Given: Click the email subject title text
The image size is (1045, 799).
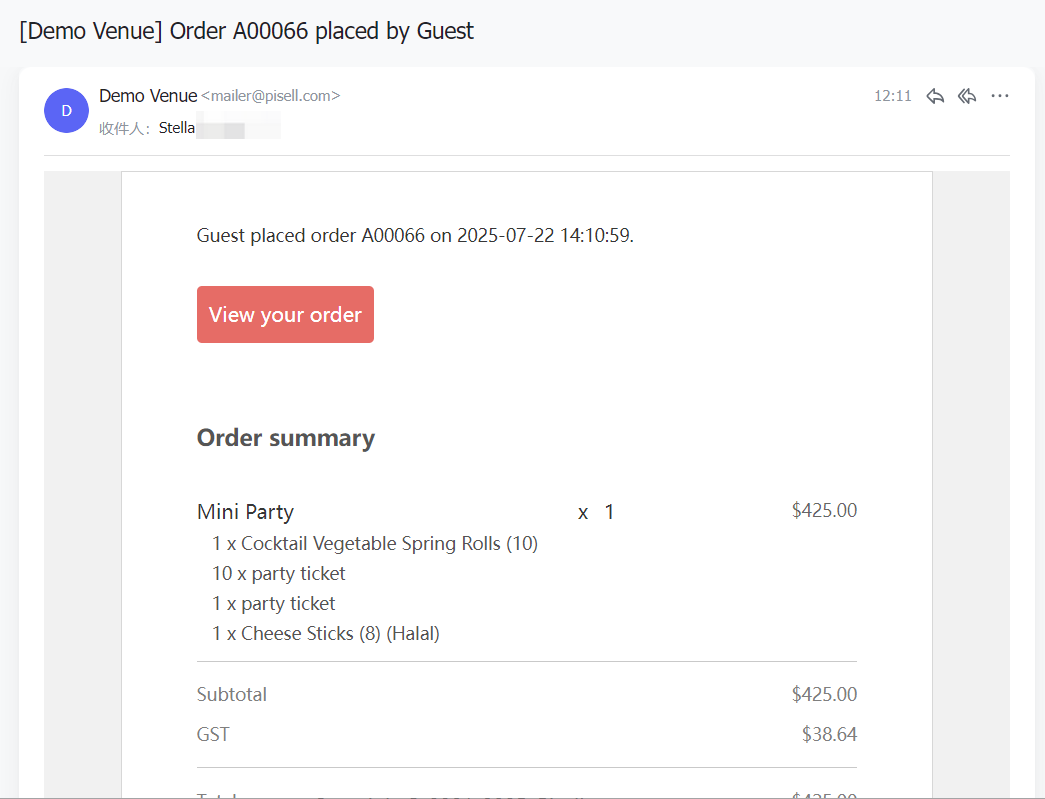Looking at the screenshot, I should [246, 31].
